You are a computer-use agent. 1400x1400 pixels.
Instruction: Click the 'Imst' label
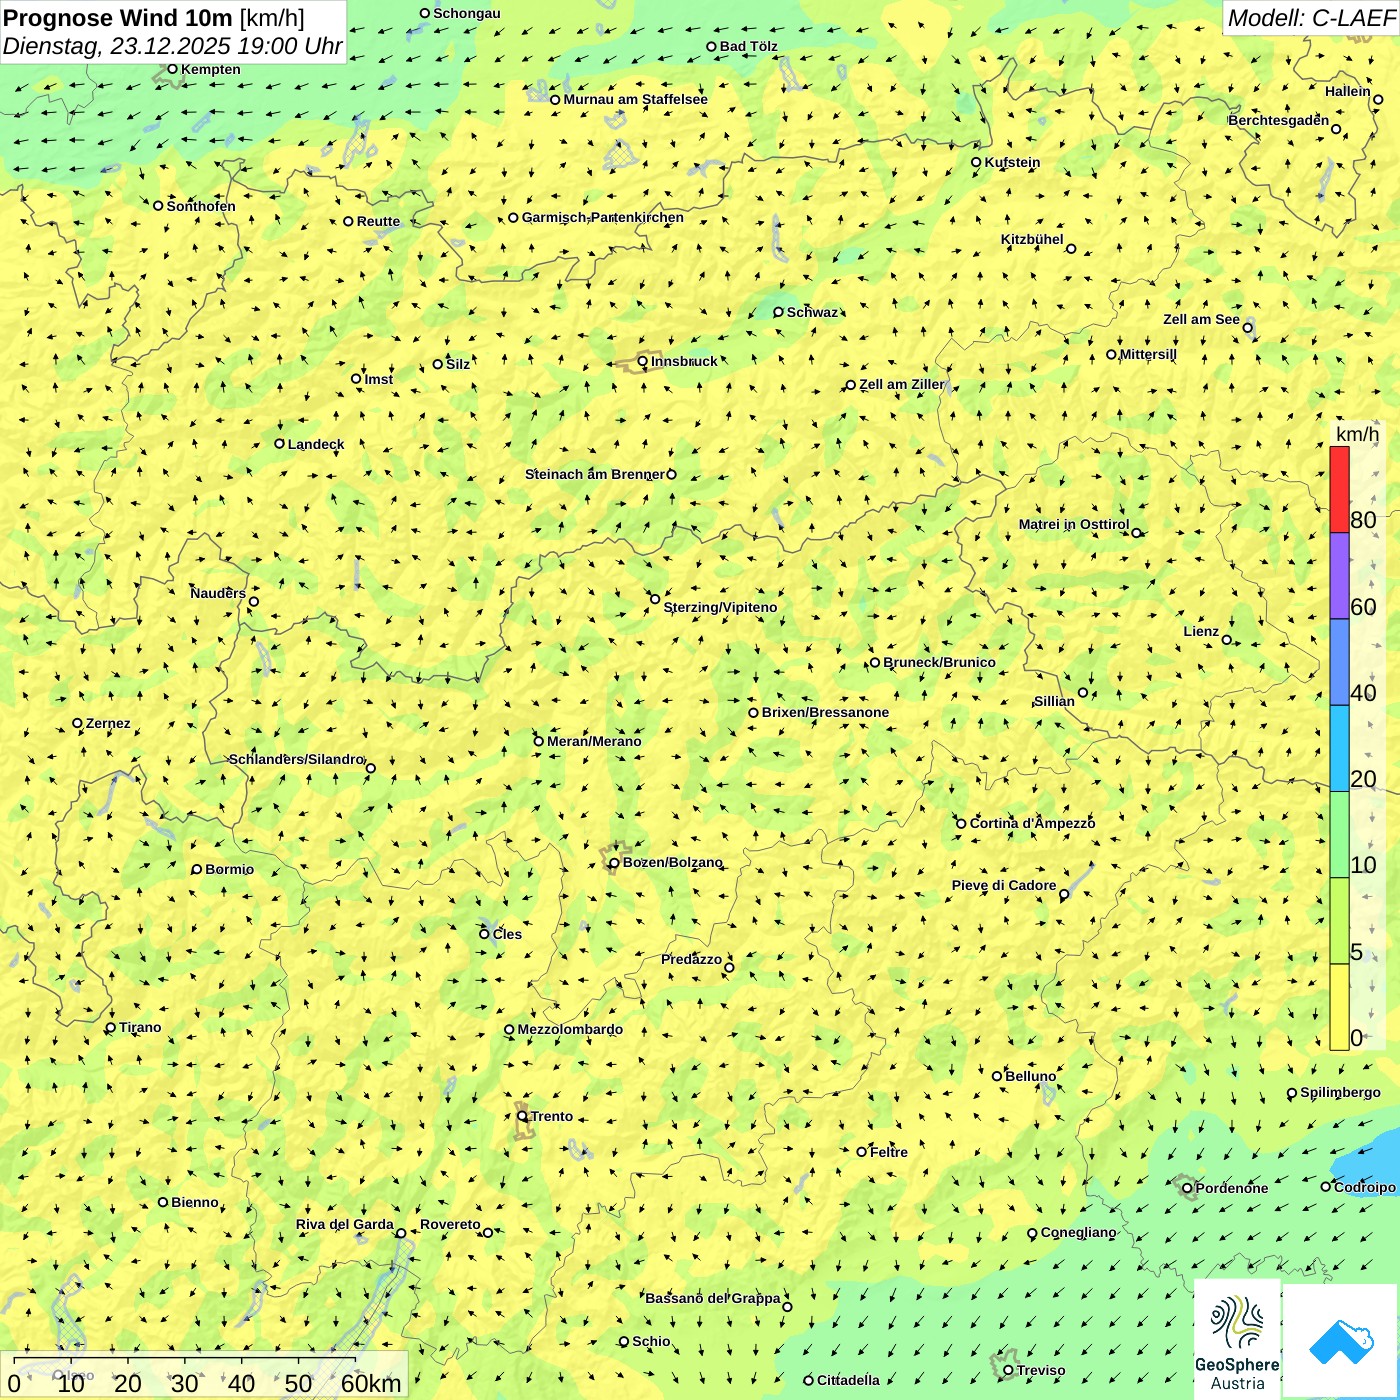click(x=378, y=379)
